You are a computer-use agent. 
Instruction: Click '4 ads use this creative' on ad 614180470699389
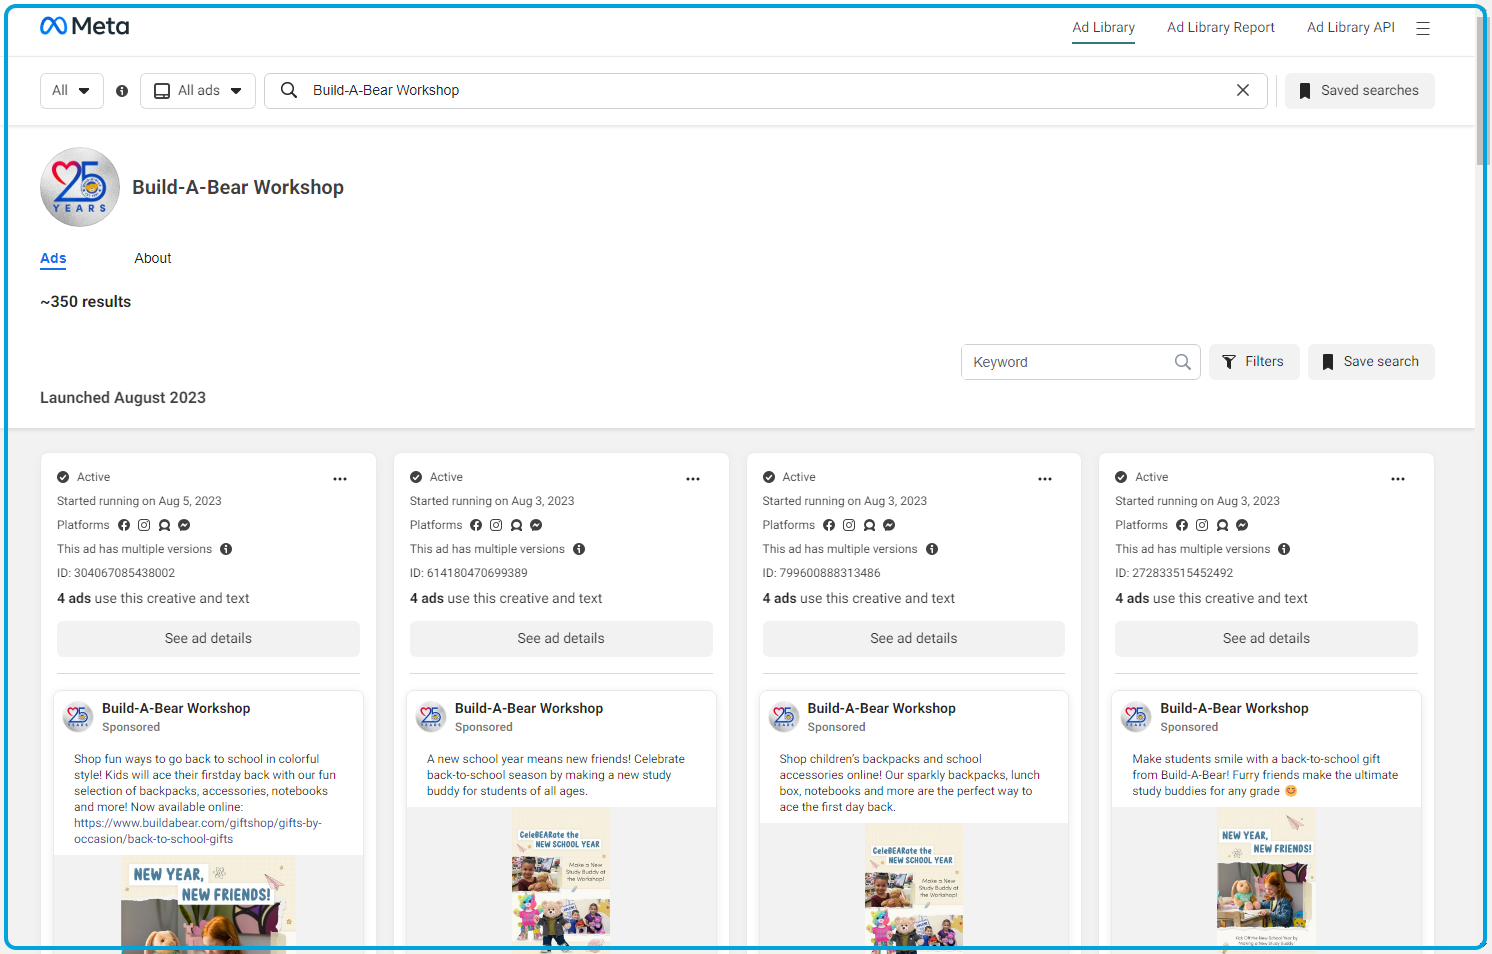click(506, 599)
